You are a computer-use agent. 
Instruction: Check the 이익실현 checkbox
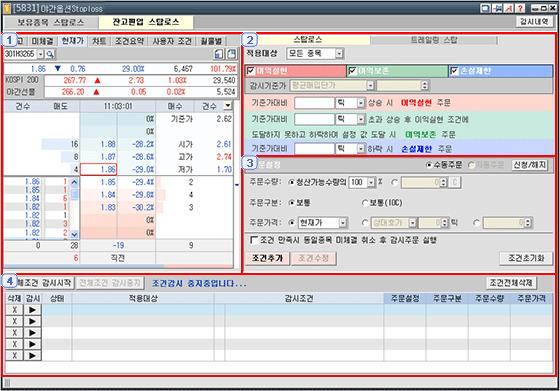click(251, 71)
